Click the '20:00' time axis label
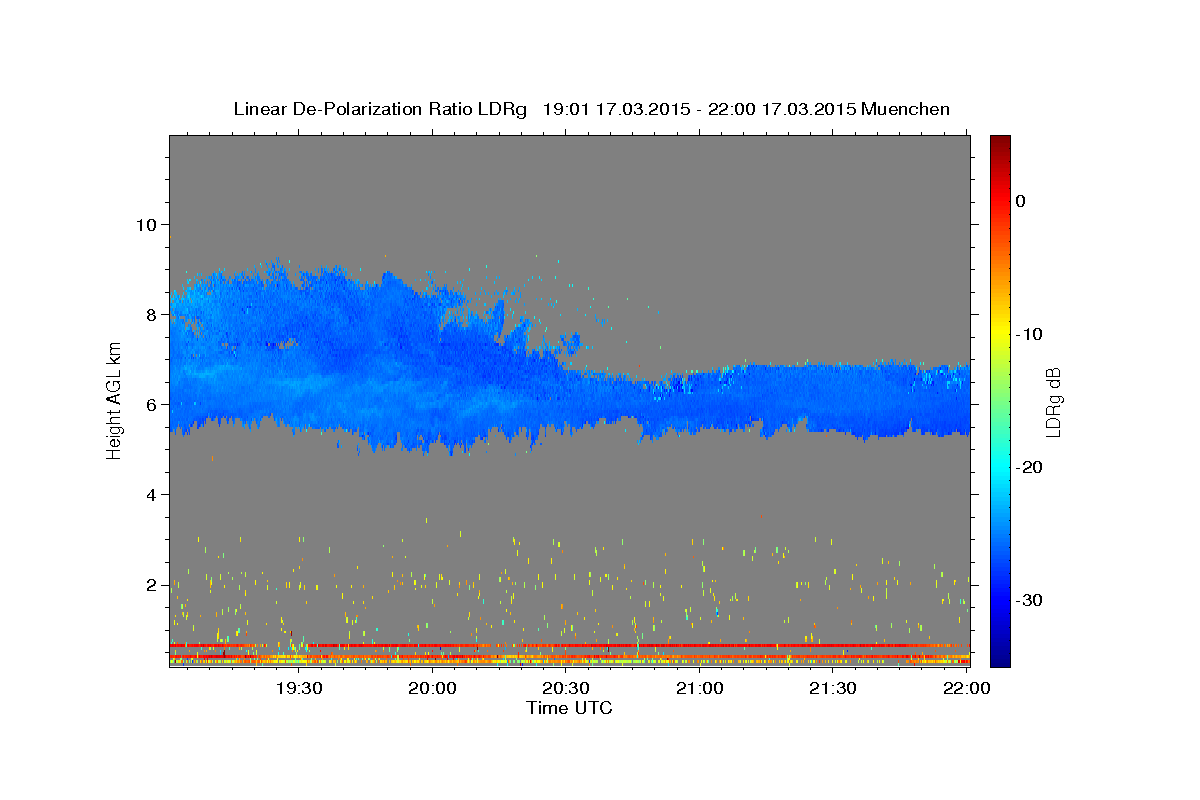 pos(433,688)
